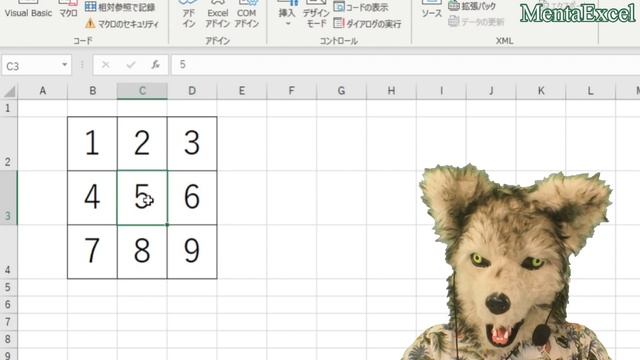Open COM アドイン dialog

247,15
